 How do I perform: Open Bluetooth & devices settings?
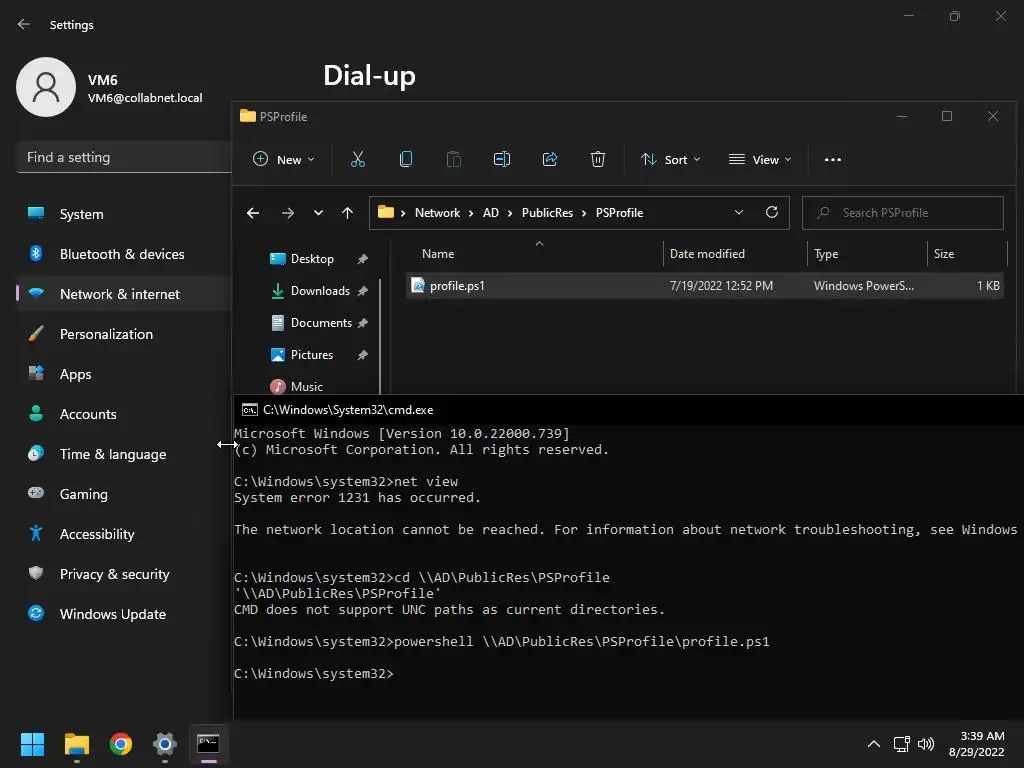coord(121,254)
